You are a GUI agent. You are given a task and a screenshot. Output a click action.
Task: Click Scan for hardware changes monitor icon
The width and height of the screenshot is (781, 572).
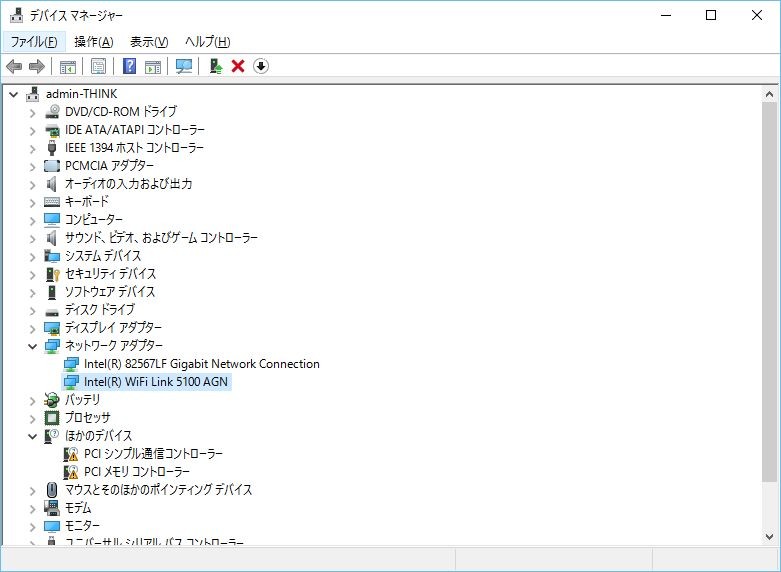[184, 66]
